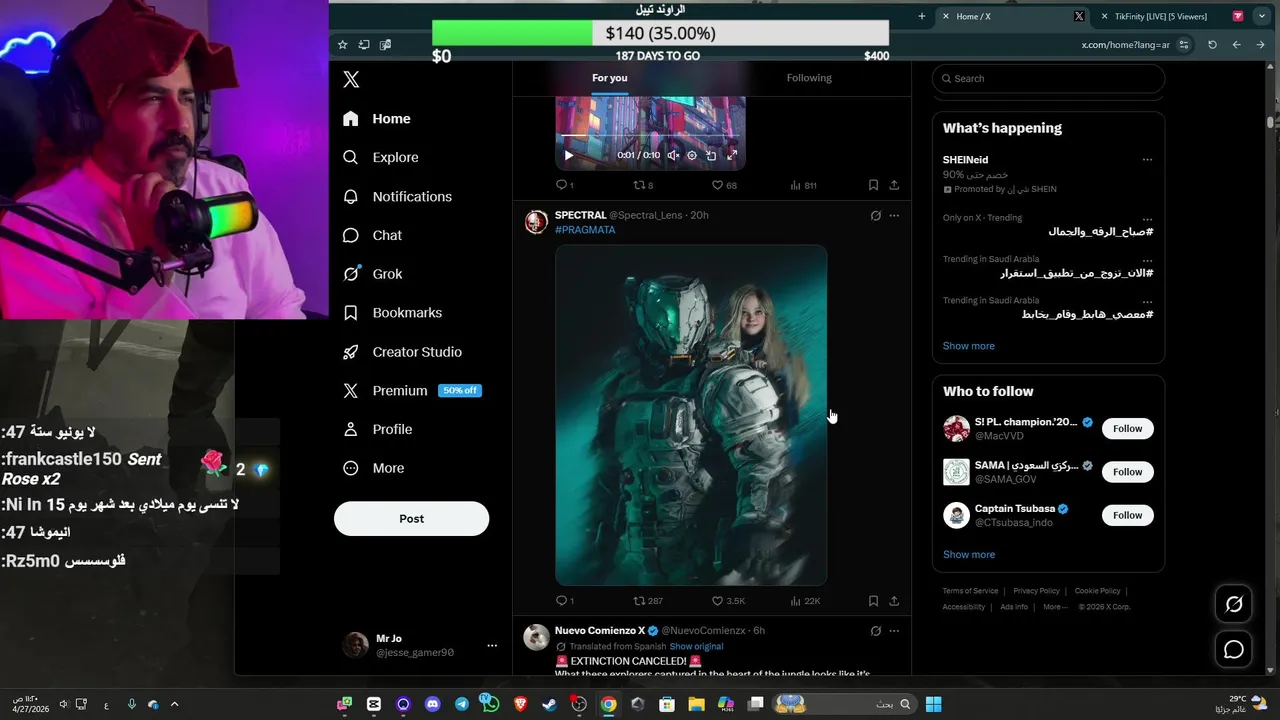Open account menu dots beside Mr Jo
This screenshot has height=720, width=1280.
(492, 646)
